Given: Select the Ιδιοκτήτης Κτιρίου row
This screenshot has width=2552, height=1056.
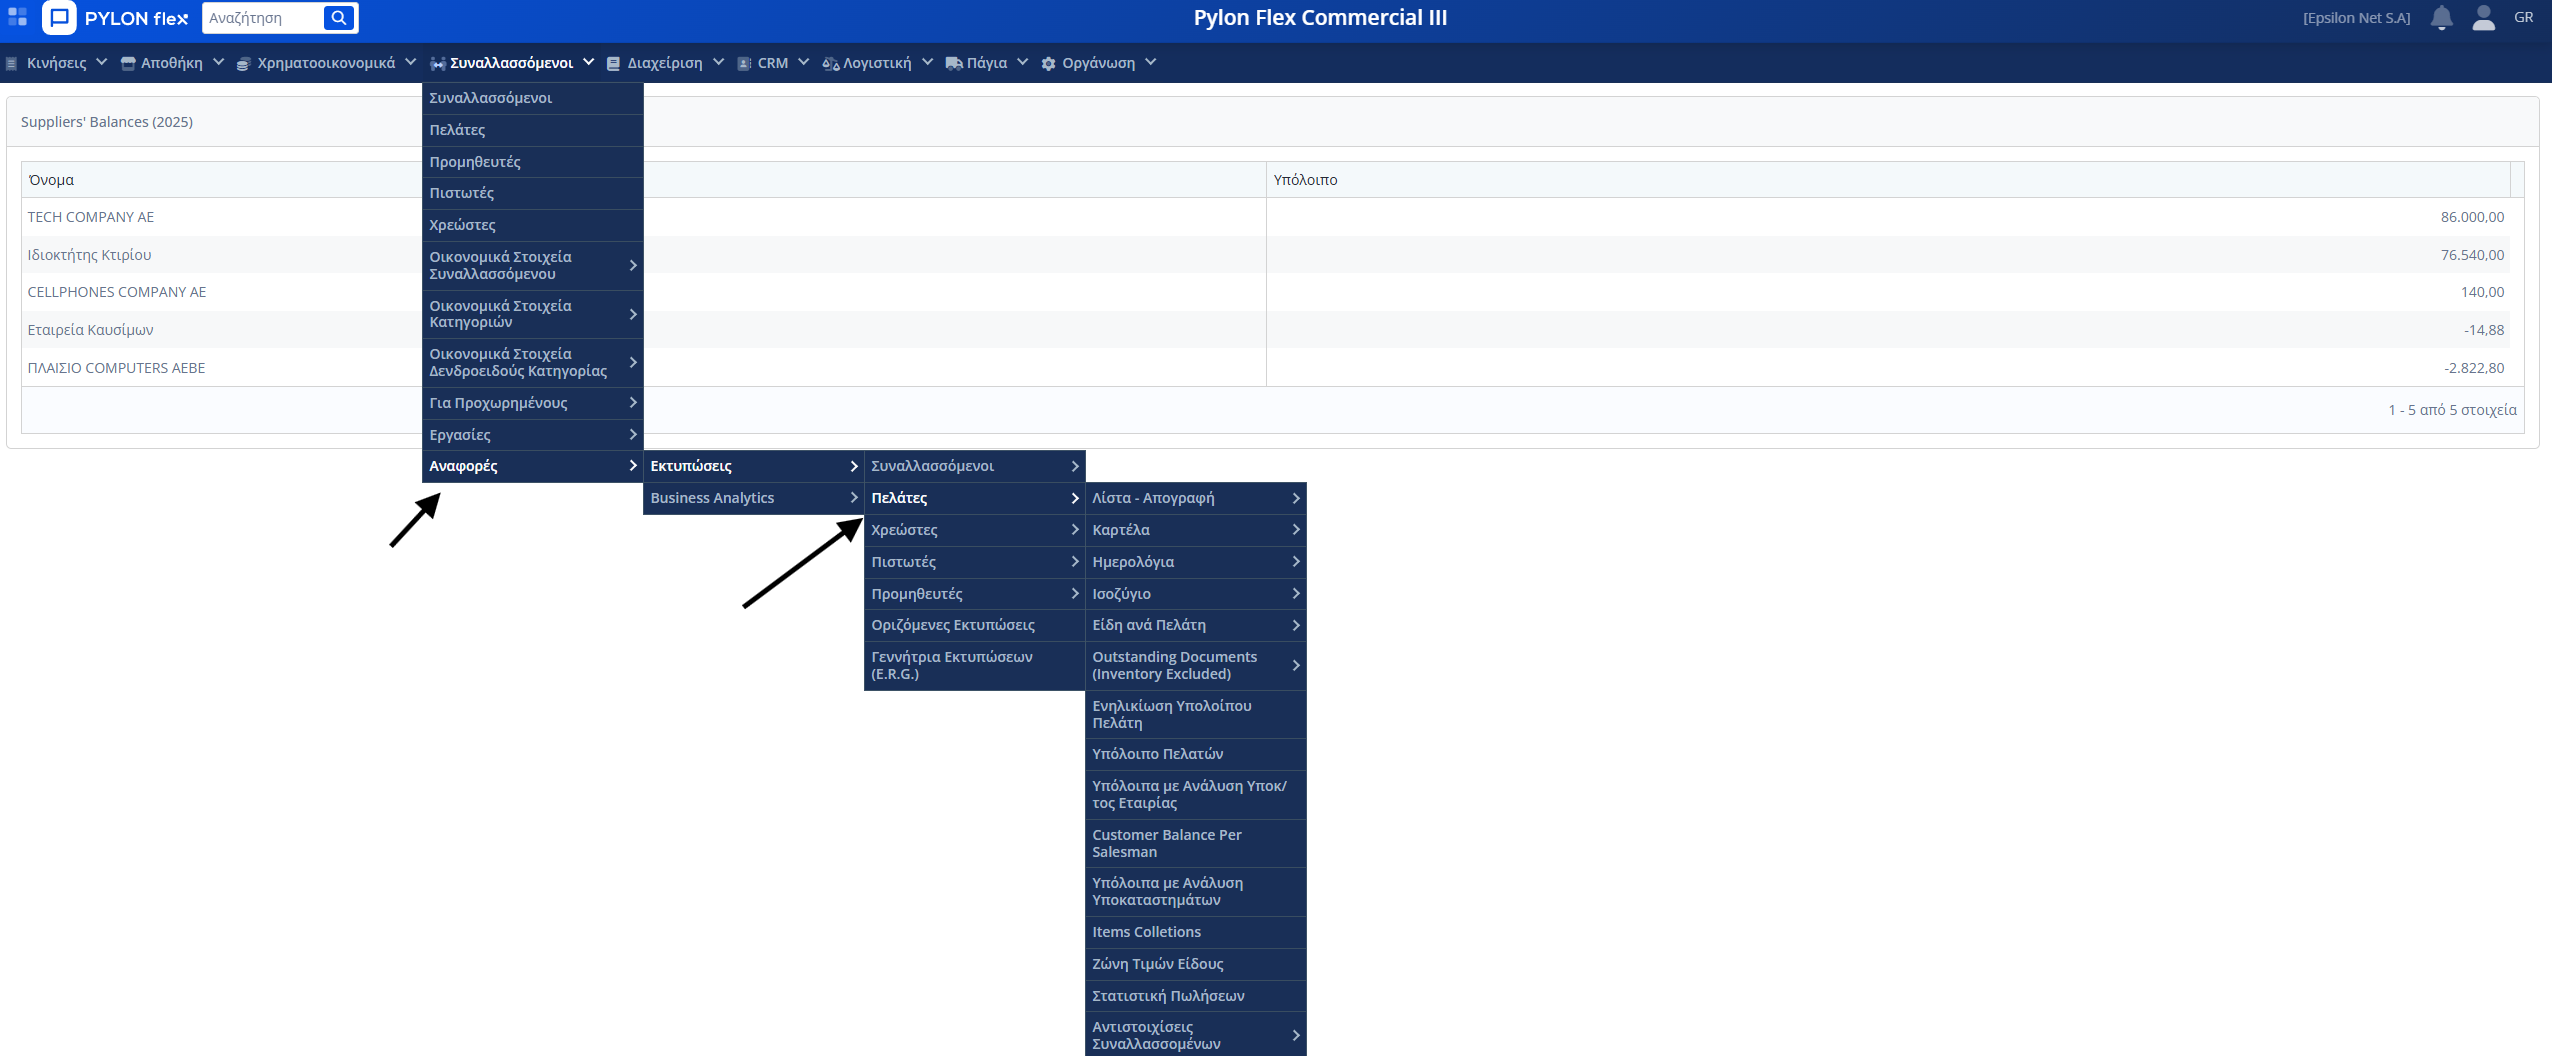Looking at the screenshot, I should [x=1266, y=255].
